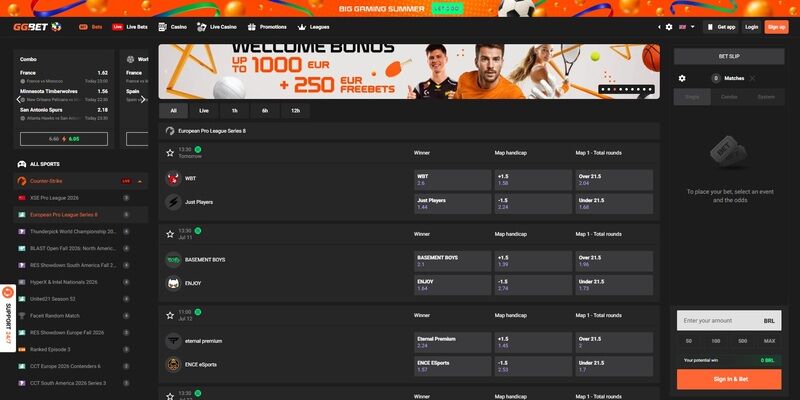Screen dimensions: 800x400
Task: Open the GGBET logo home link
Action: (x=37, y=27)
